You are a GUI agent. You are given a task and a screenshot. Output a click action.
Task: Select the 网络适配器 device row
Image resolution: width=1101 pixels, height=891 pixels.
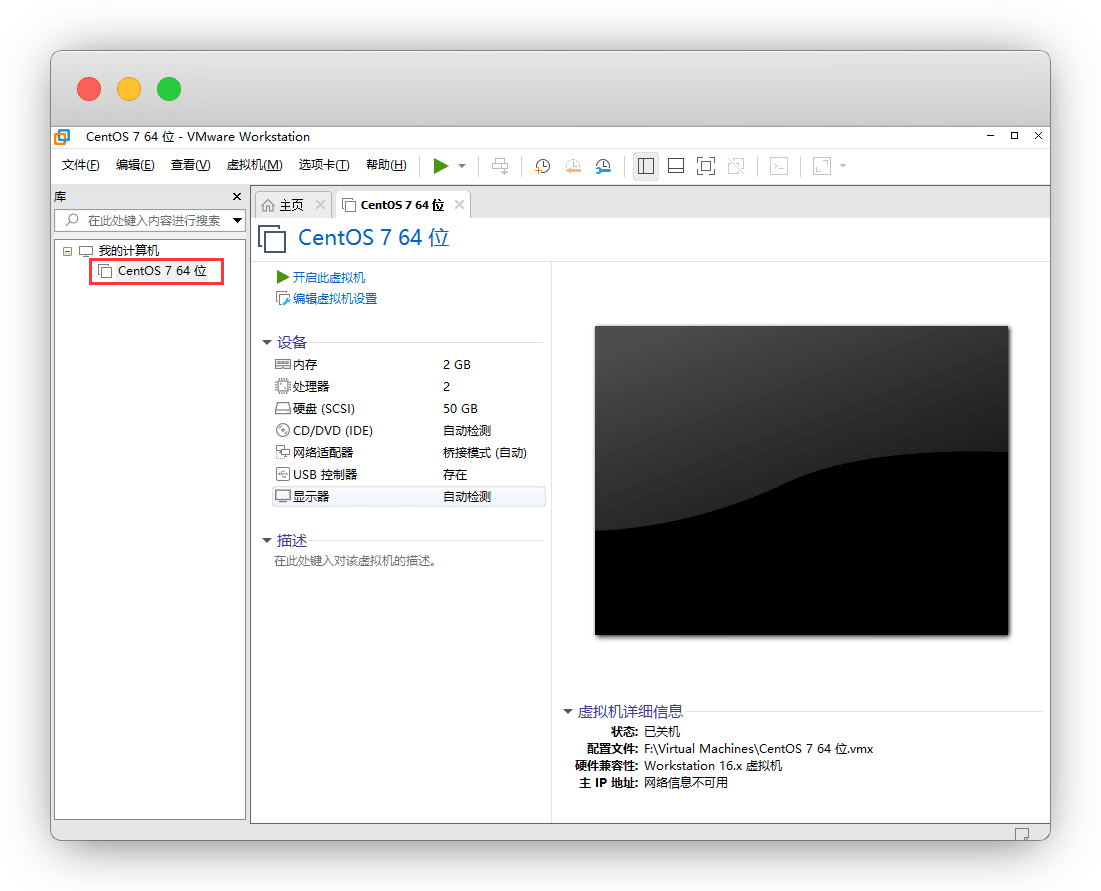coord(408,452)
